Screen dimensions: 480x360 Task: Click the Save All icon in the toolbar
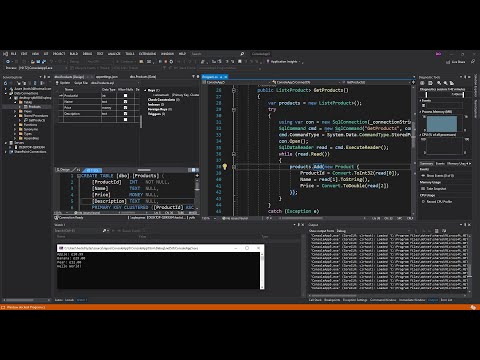[x=43, y=62]
